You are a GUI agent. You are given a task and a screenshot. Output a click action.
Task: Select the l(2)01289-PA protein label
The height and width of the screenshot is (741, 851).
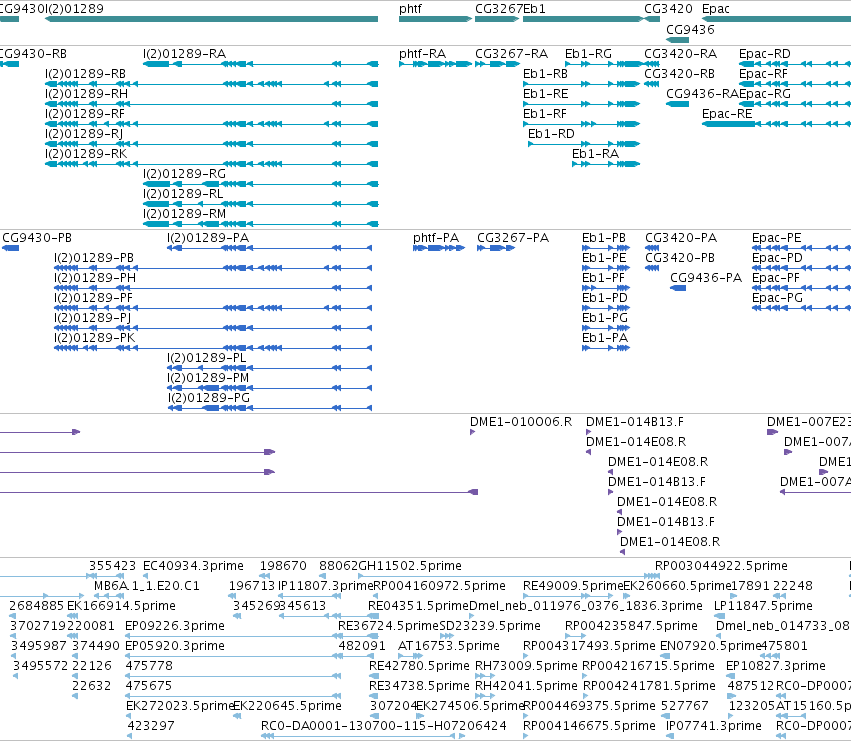208,238
